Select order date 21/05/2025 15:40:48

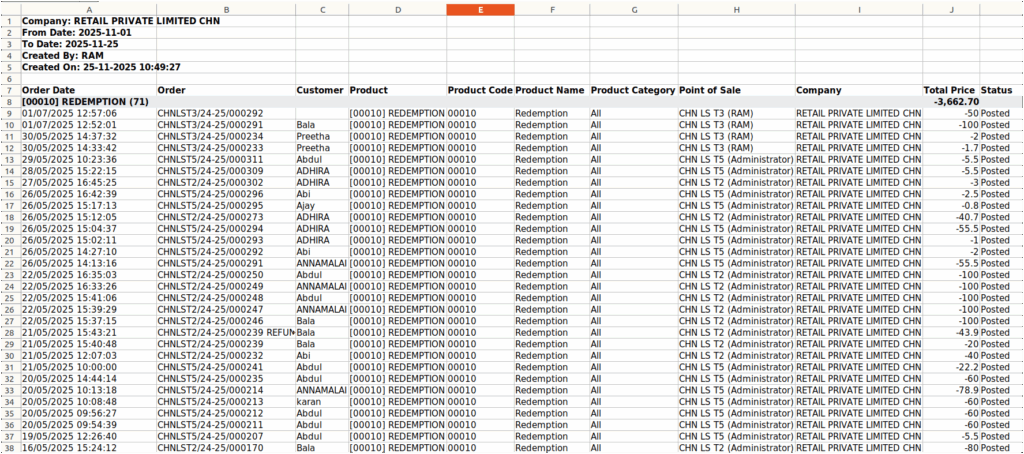(88, 344)
